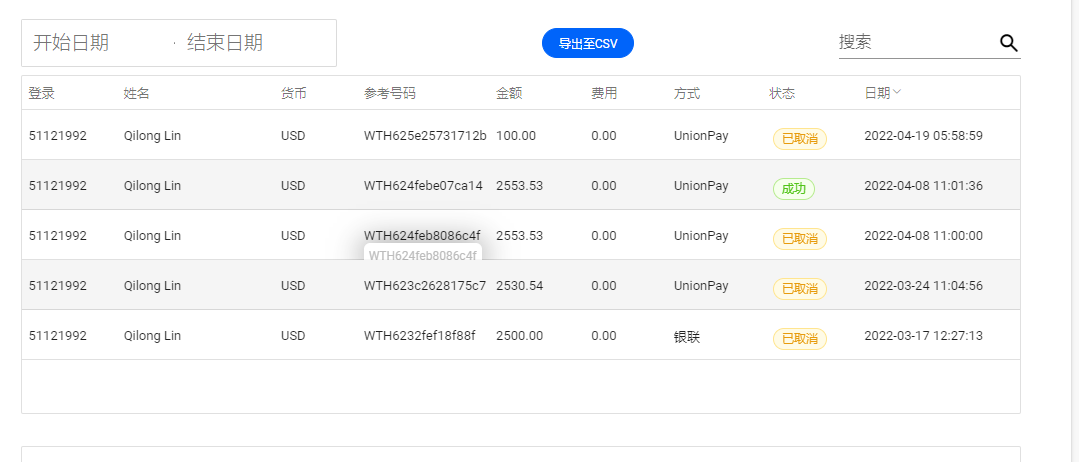Click reference WTH6232fef18f88f in the last row
This screenshot has height=462, width=1079.
click(419, 336)
